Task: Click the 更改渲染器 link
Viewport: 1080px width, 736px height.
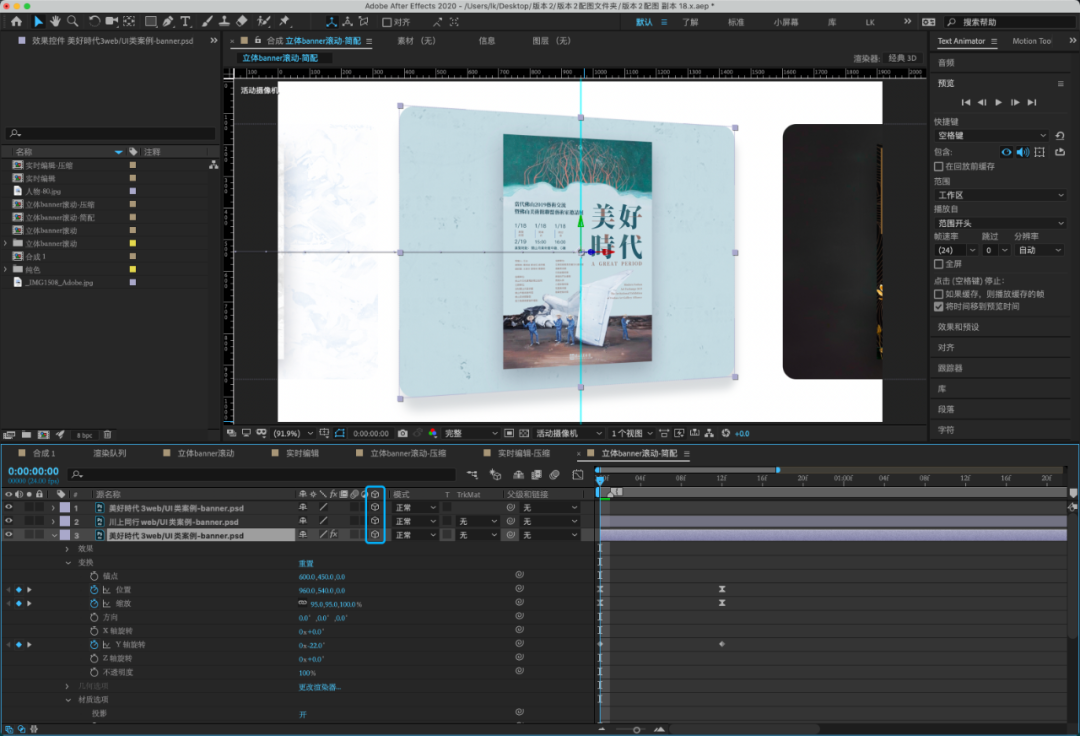Action: pos(320,687)
